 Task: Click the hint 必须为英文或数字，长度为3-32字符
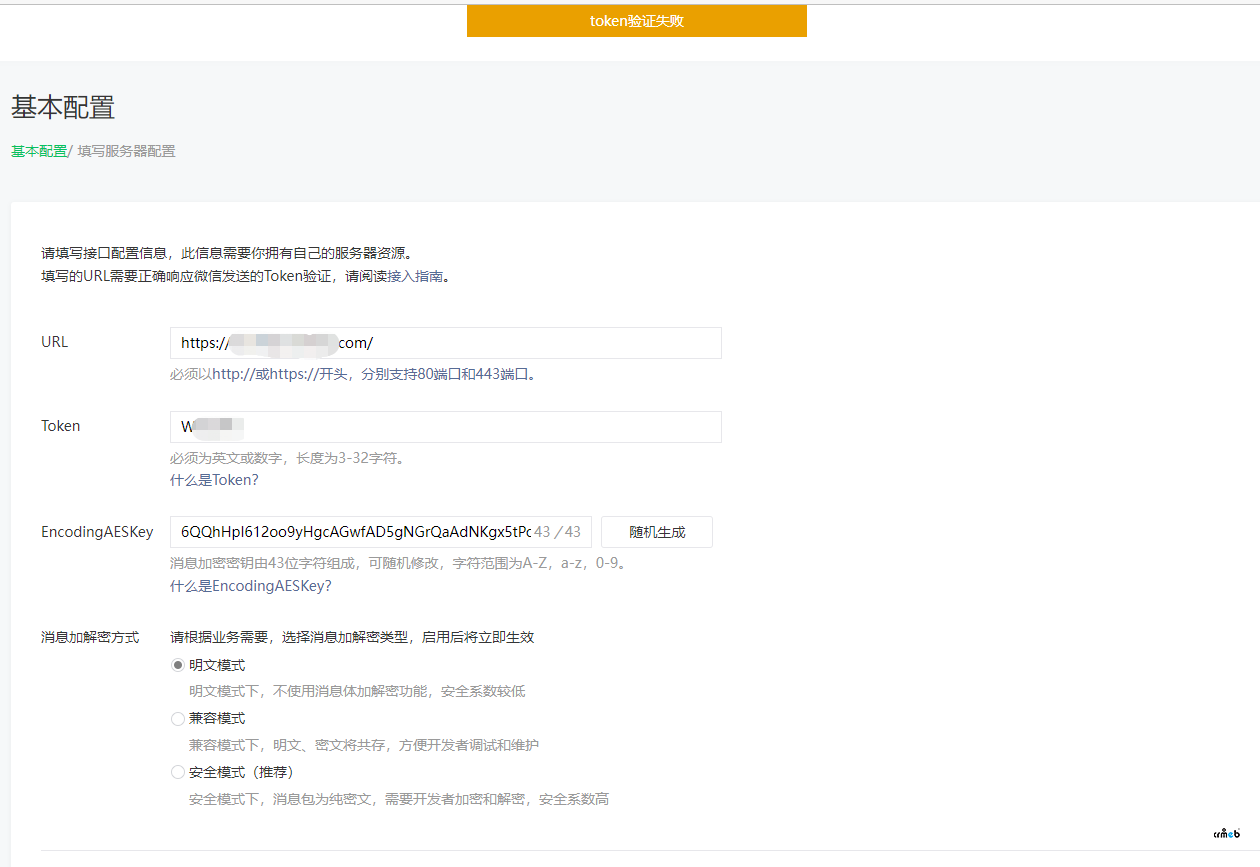click(287, 458)
